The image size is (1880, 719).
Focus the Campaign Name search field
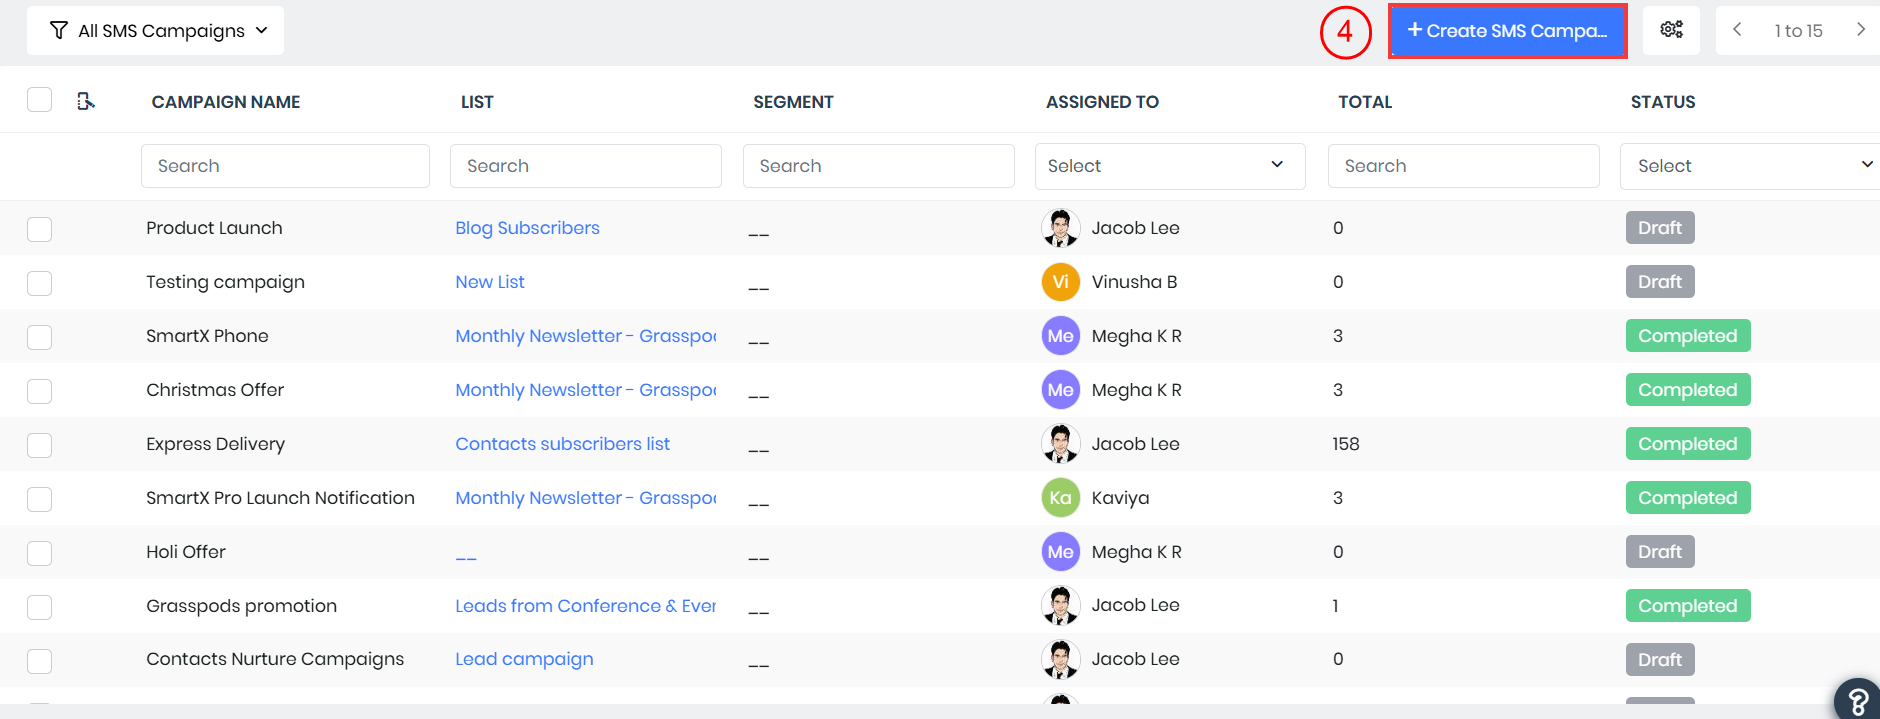285,166
